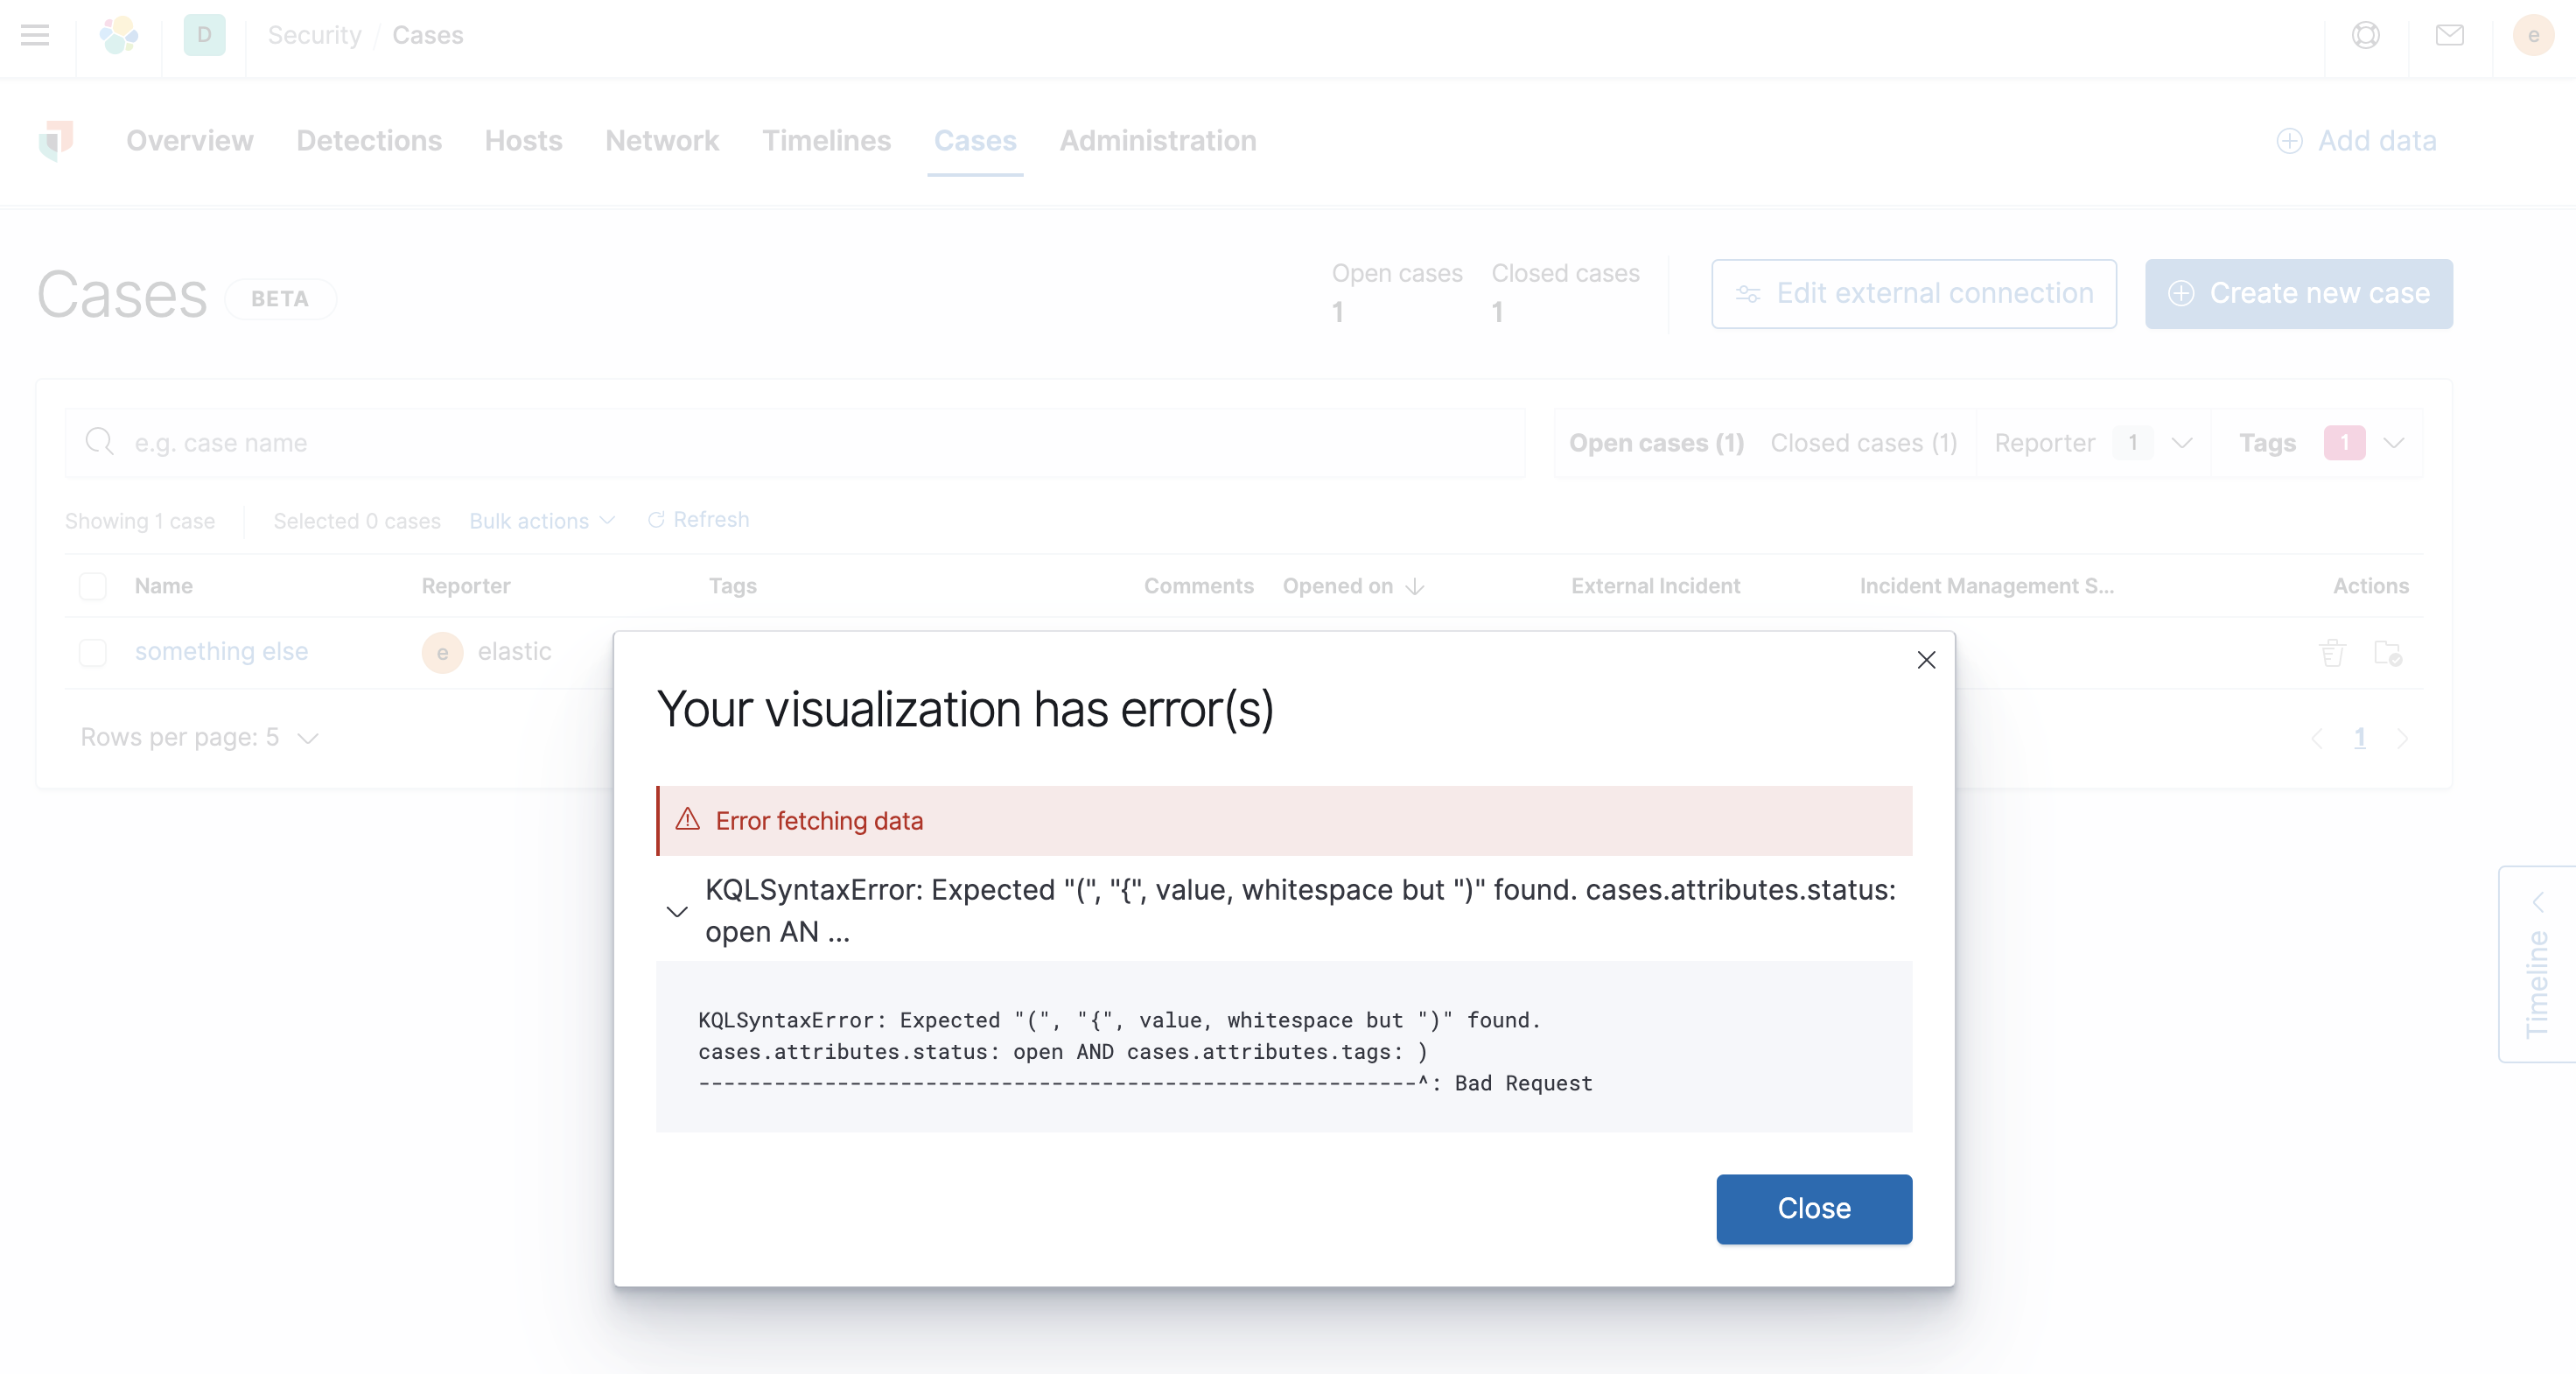Open the hamburger navigation menu
2576x1374 pixels.
point(35,35)
